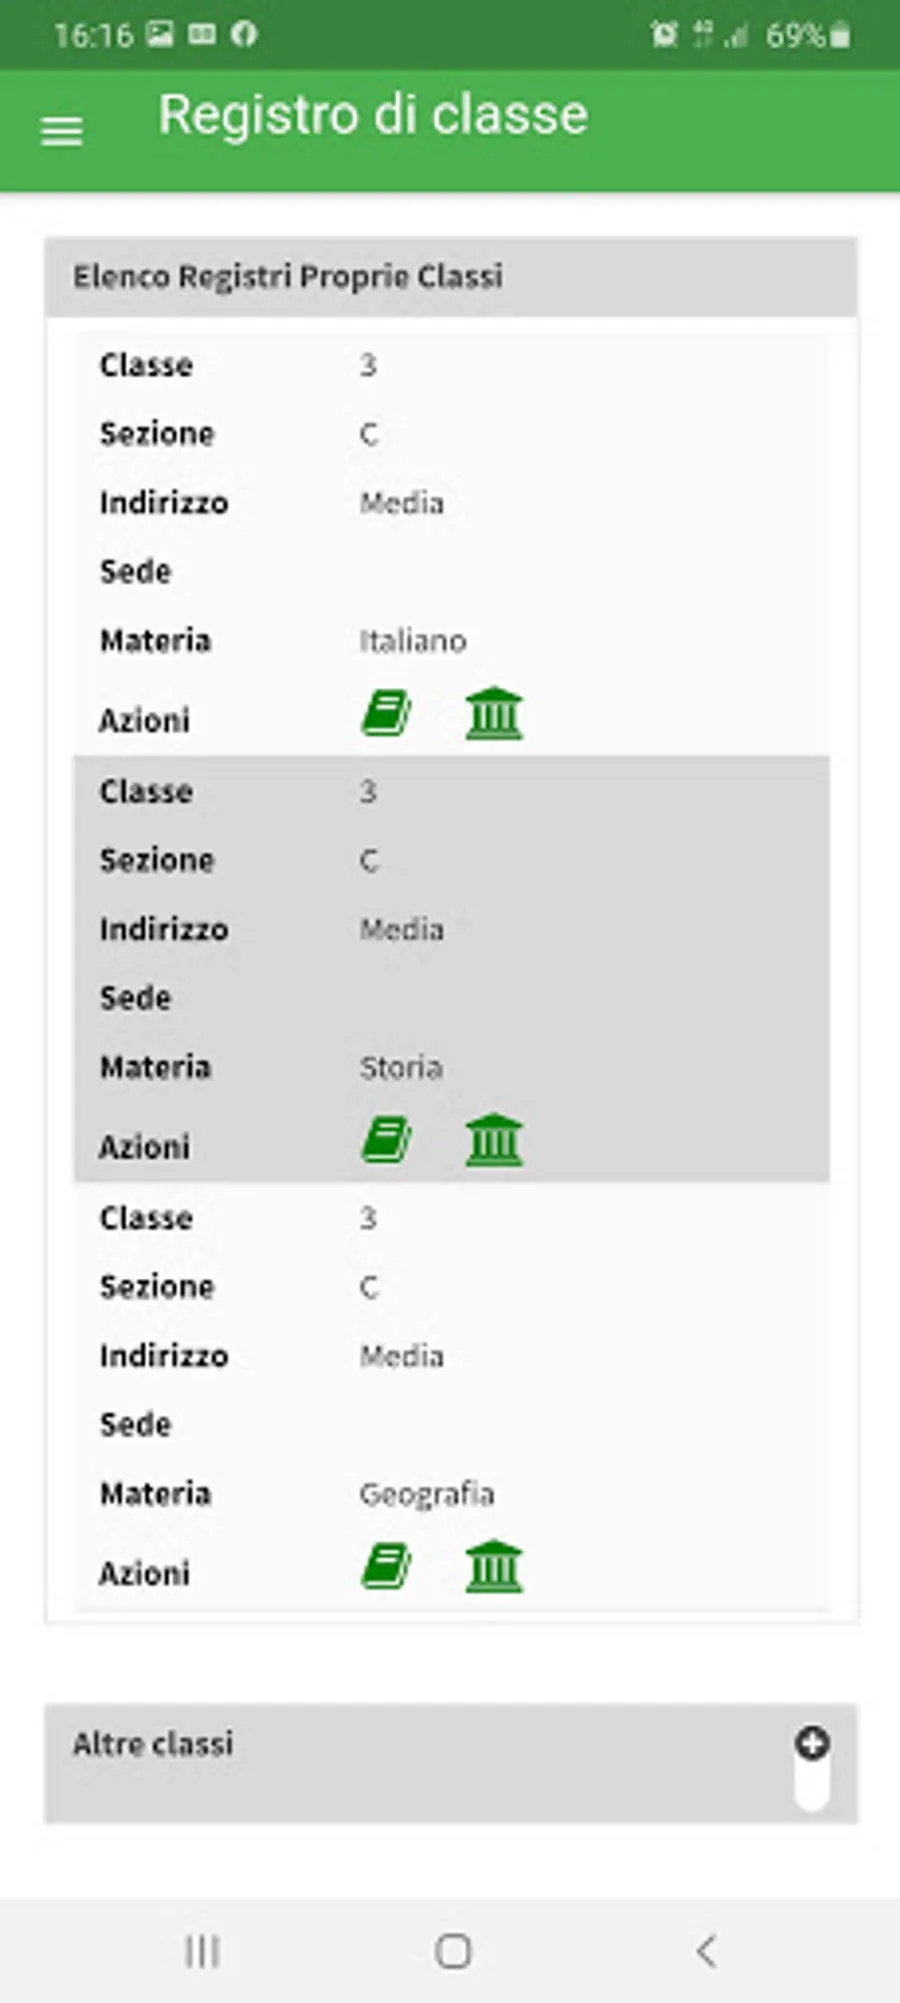Screen dimensions: 900x2003
Task: Open the hamburger navigation menu
Action: point(61,131)
